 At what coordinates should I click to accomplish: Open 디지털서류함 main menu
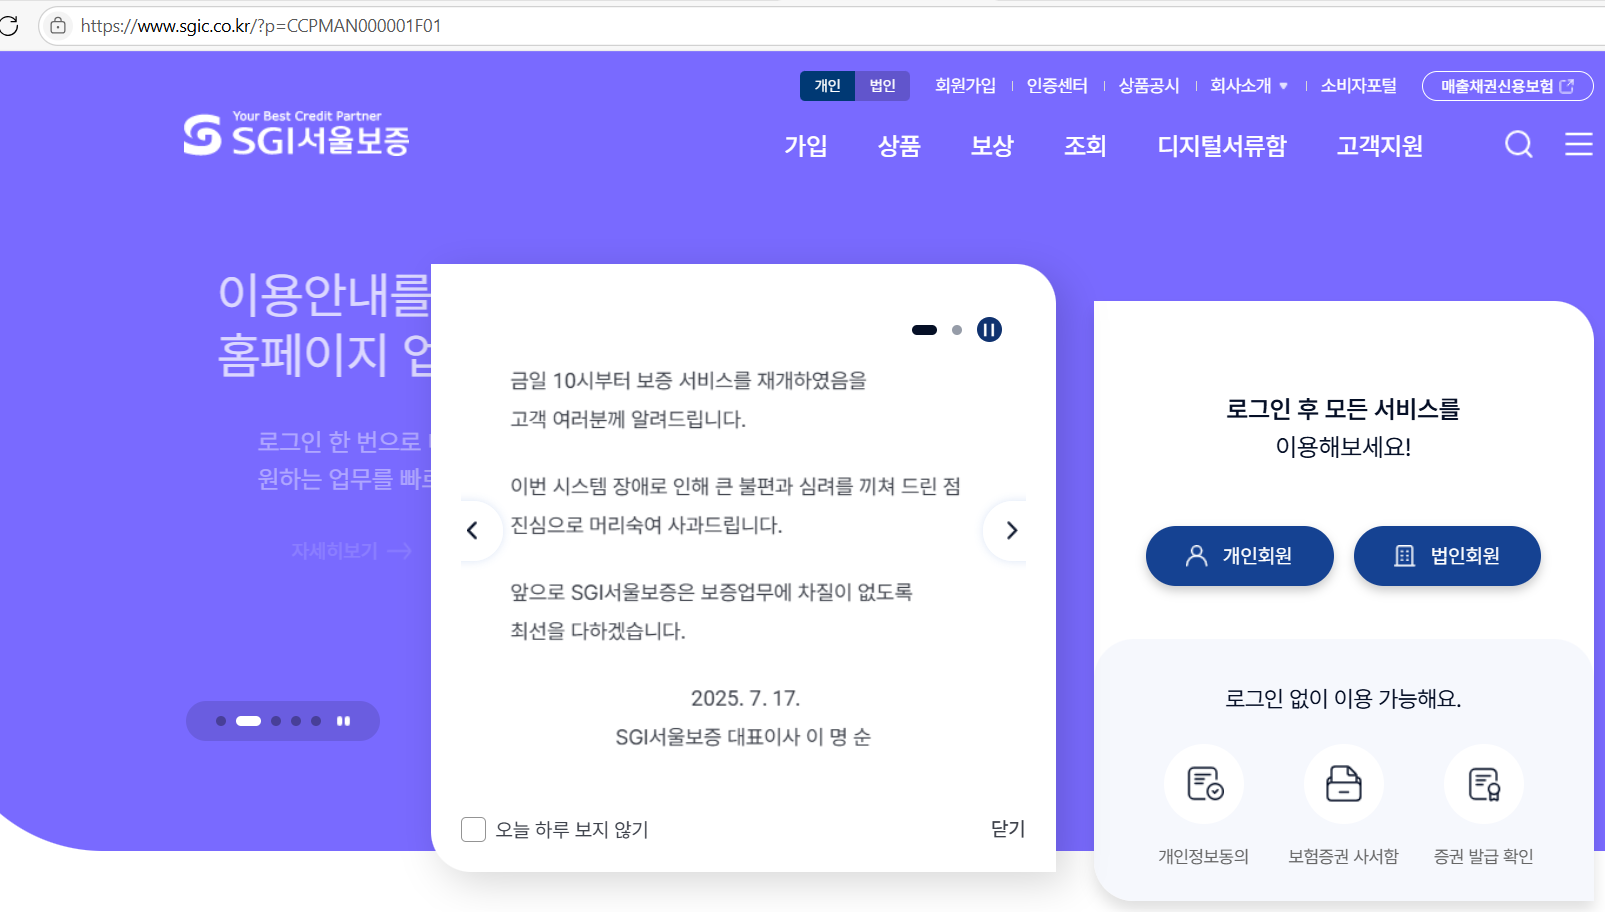pyautogui.click(x=1222, y=146)
